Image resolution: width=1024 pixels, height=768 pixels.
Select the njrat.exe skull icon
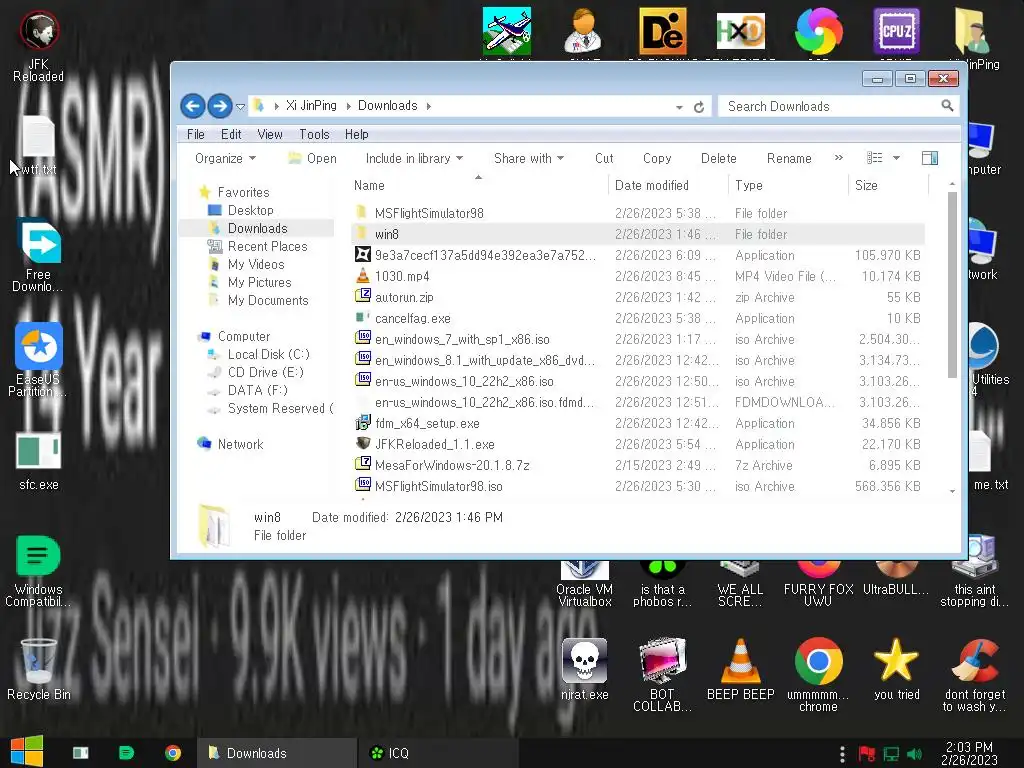click(584, 669)
